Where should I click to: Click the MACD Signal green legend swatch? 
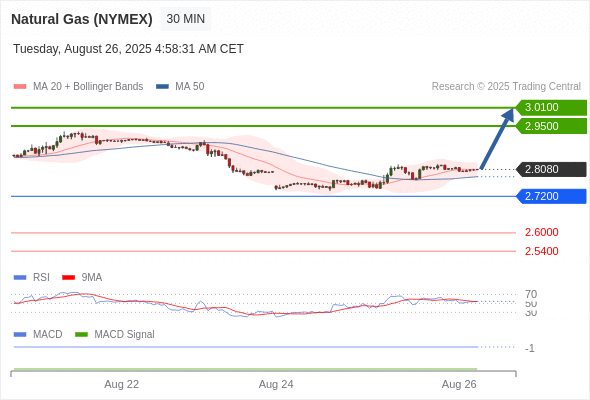pyautogui.click(x=81, y=335)
